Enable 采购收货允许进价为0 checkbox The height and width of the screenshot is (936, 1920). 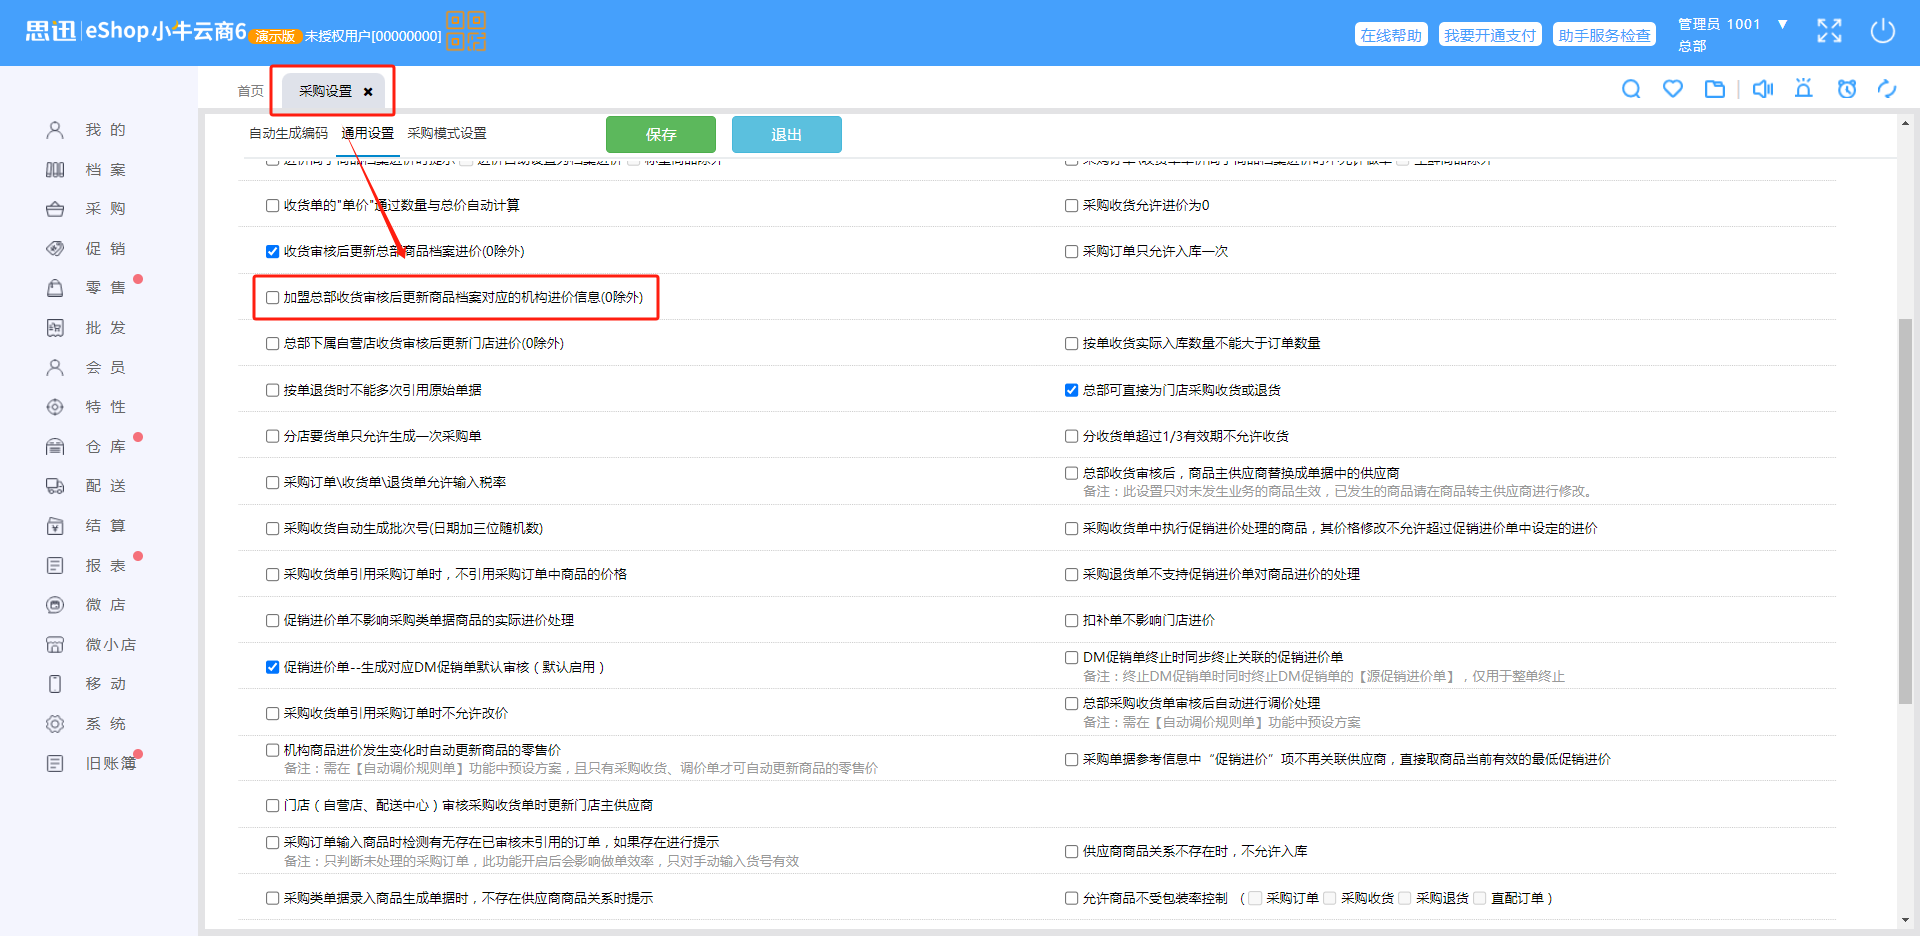click(1071, 206)
